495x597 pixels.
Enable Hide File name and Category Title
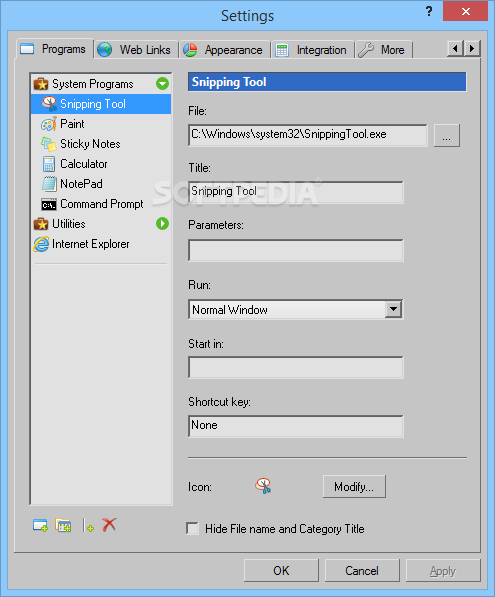click(192, 529)
